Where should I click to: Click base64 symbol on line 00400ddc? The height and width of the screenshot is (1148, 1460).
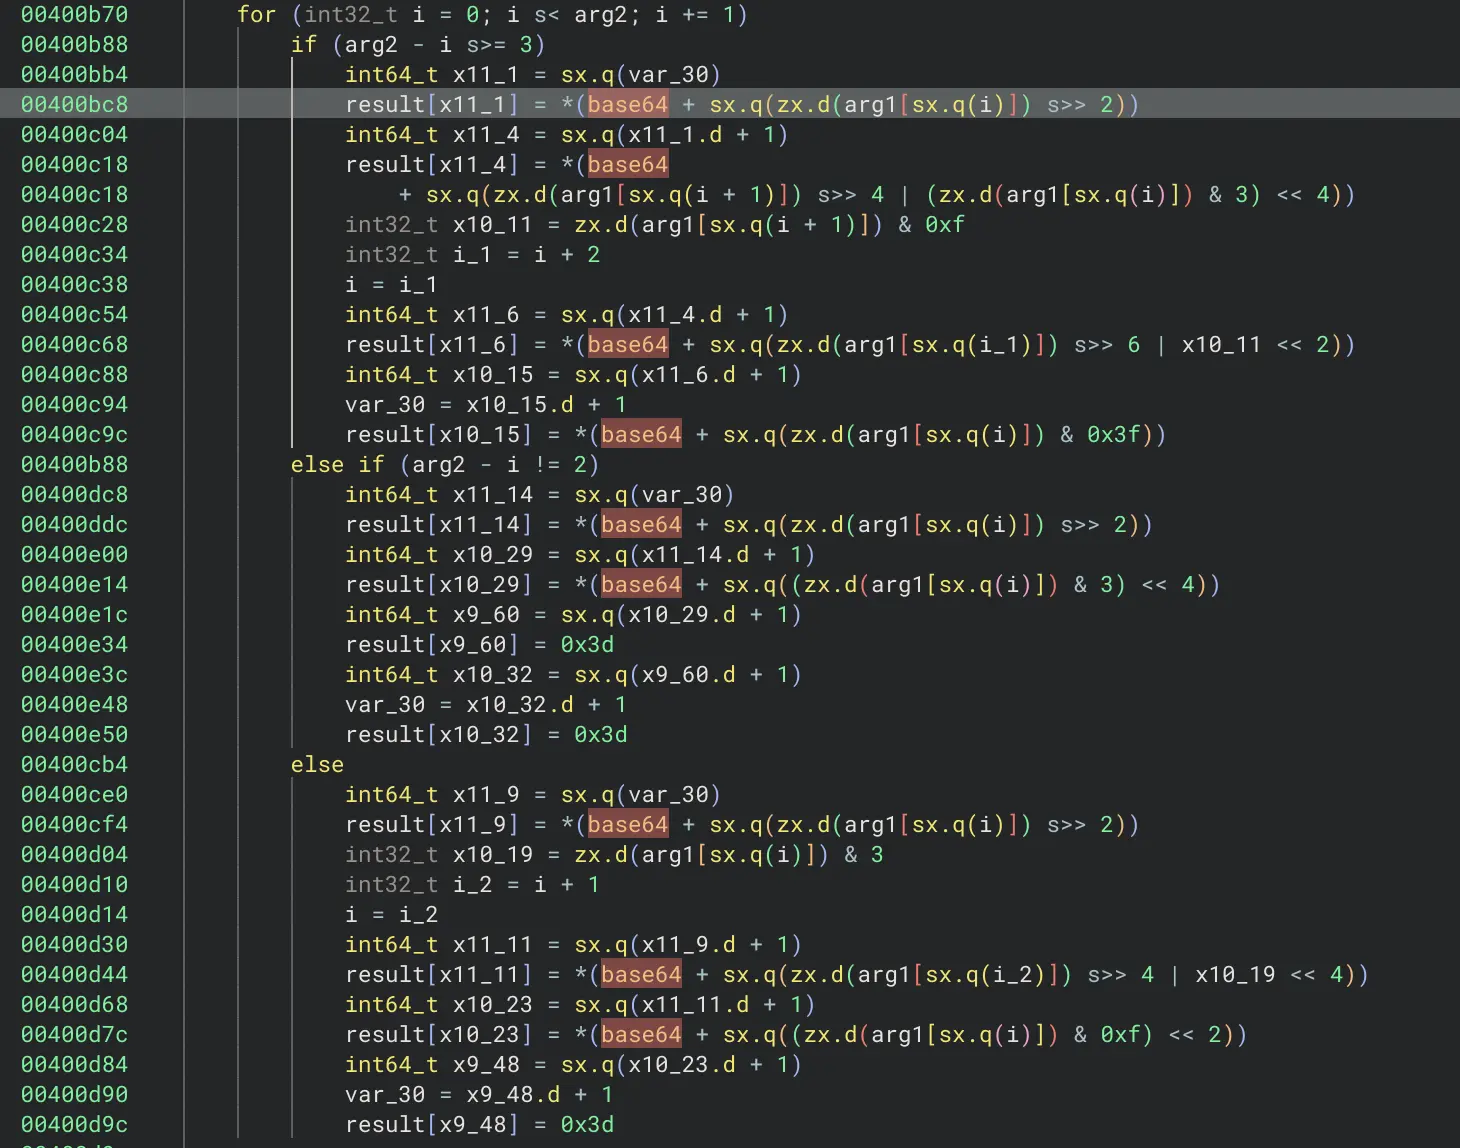point(641,525)
